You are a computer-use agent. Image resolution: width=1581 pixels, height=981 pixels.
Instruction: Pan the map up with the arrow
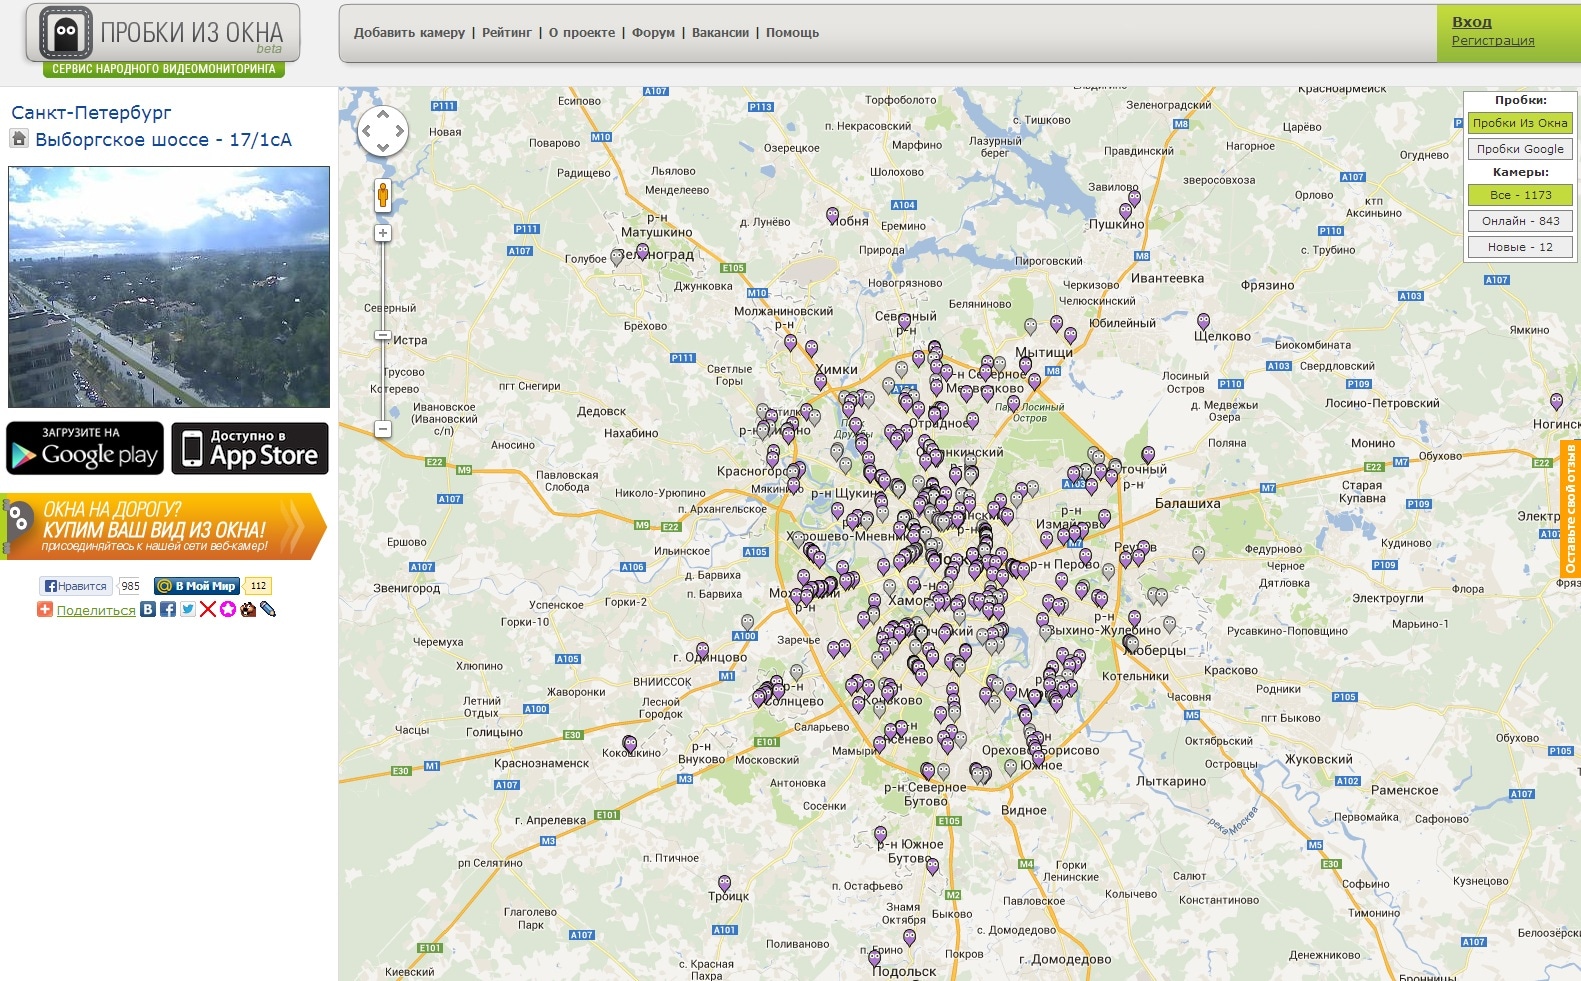382,115
